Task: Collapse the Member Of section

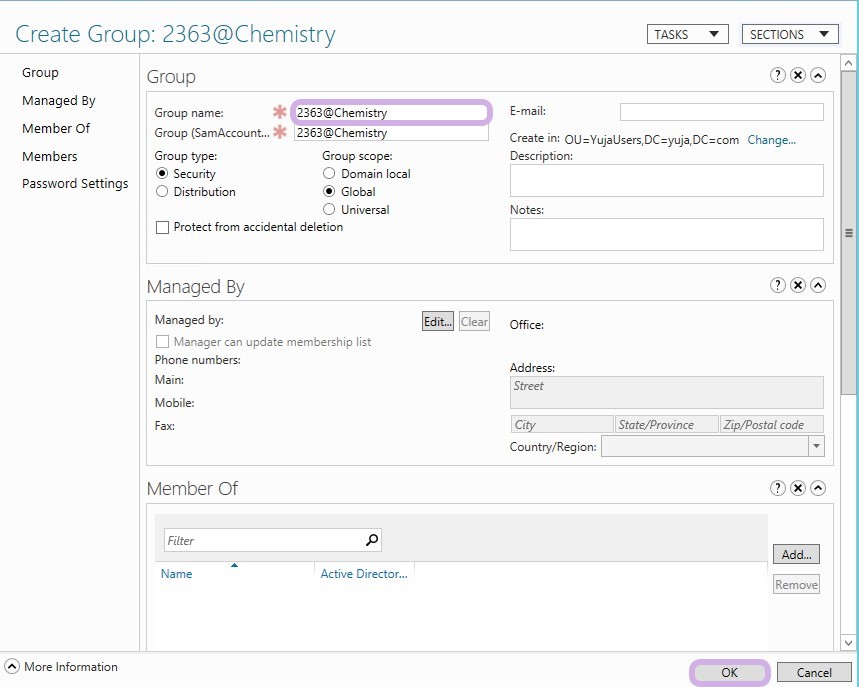Action: [818, 488]
